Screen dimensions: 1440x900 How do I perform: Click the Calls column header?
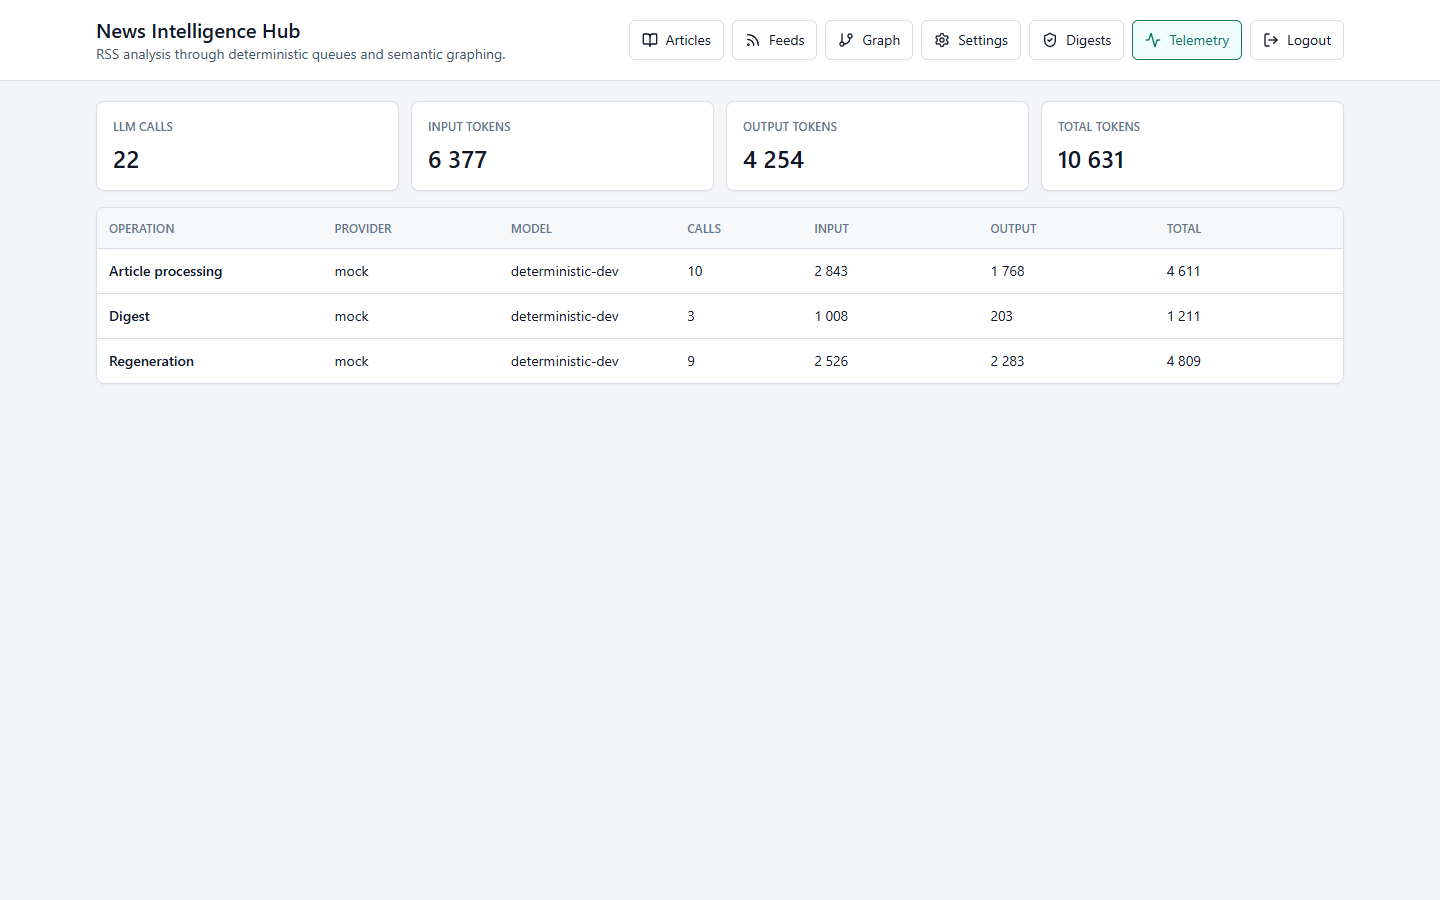coord(704,229)
